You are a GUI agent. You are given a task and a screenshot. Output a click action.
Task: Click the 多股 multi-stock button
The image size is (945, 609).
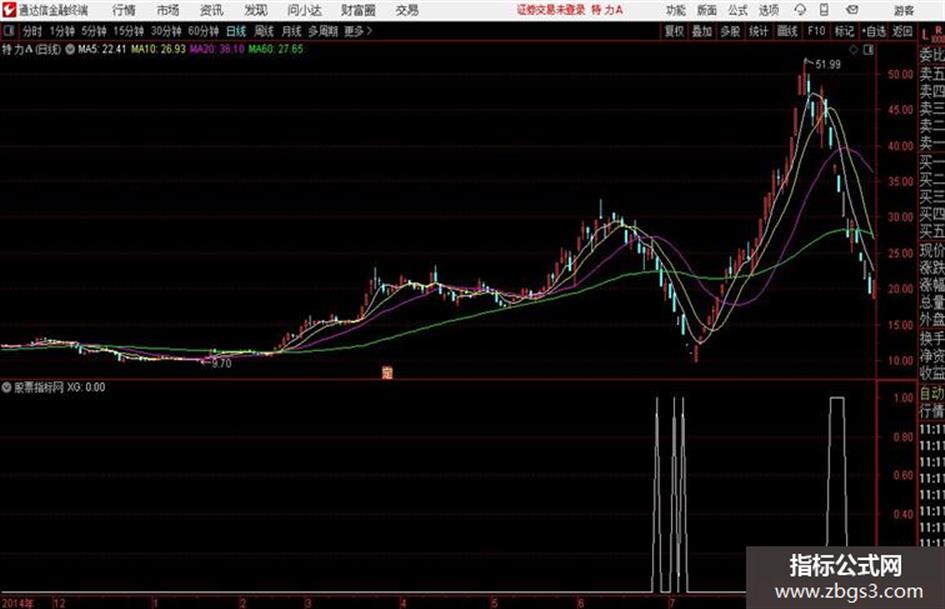[730, 31]
